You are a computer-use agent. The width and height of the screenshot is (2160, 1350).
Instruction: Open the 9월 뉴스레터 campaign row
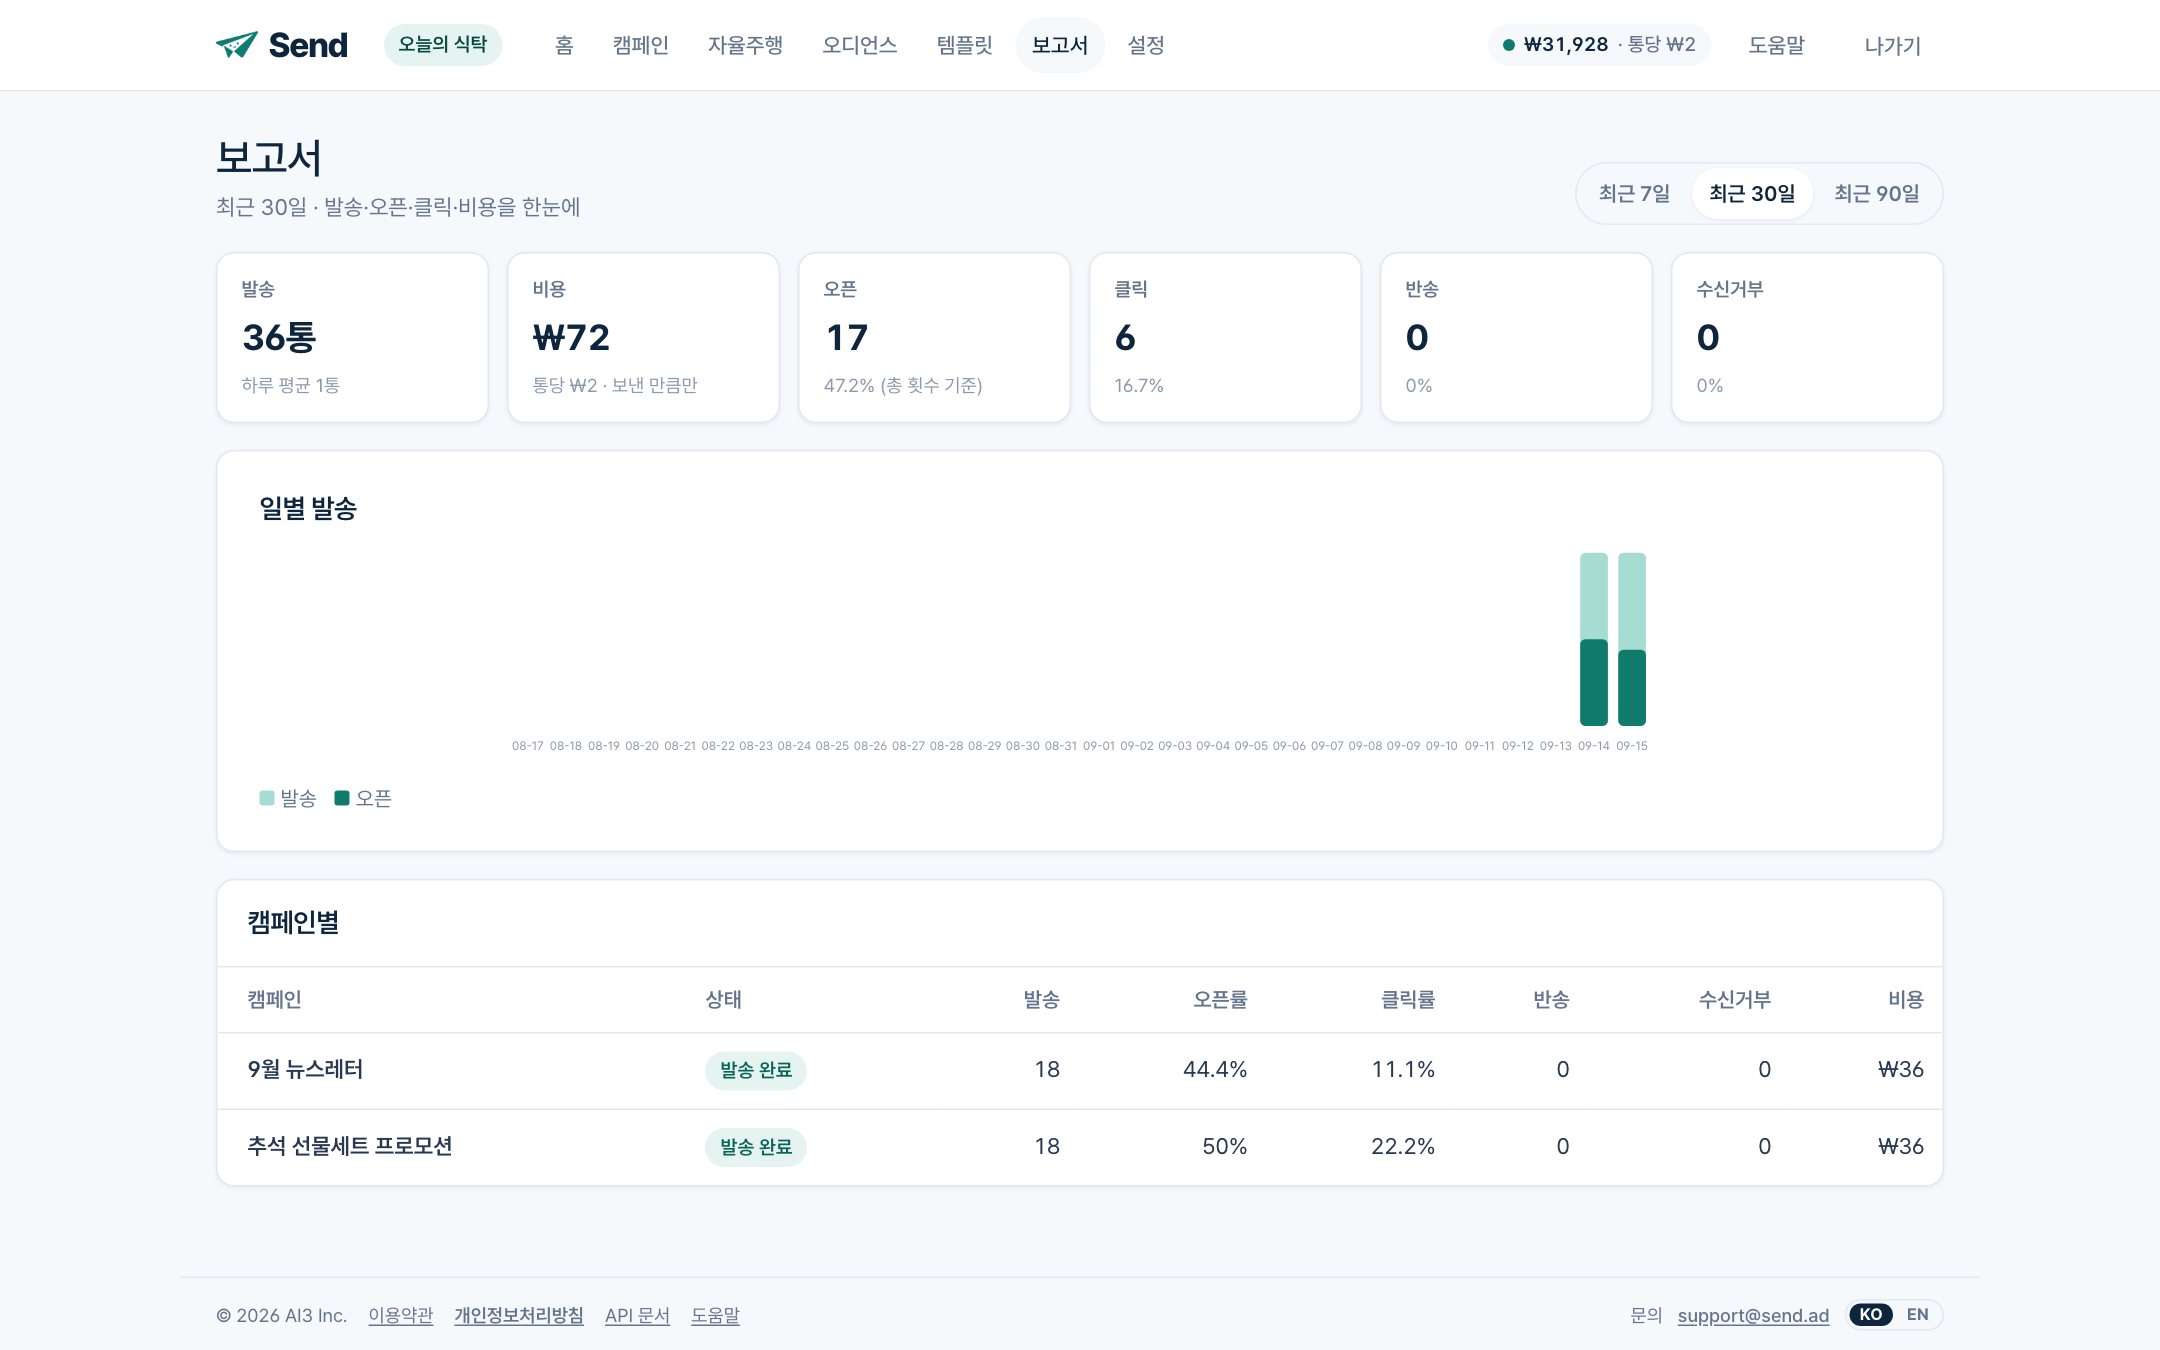1080,1070
